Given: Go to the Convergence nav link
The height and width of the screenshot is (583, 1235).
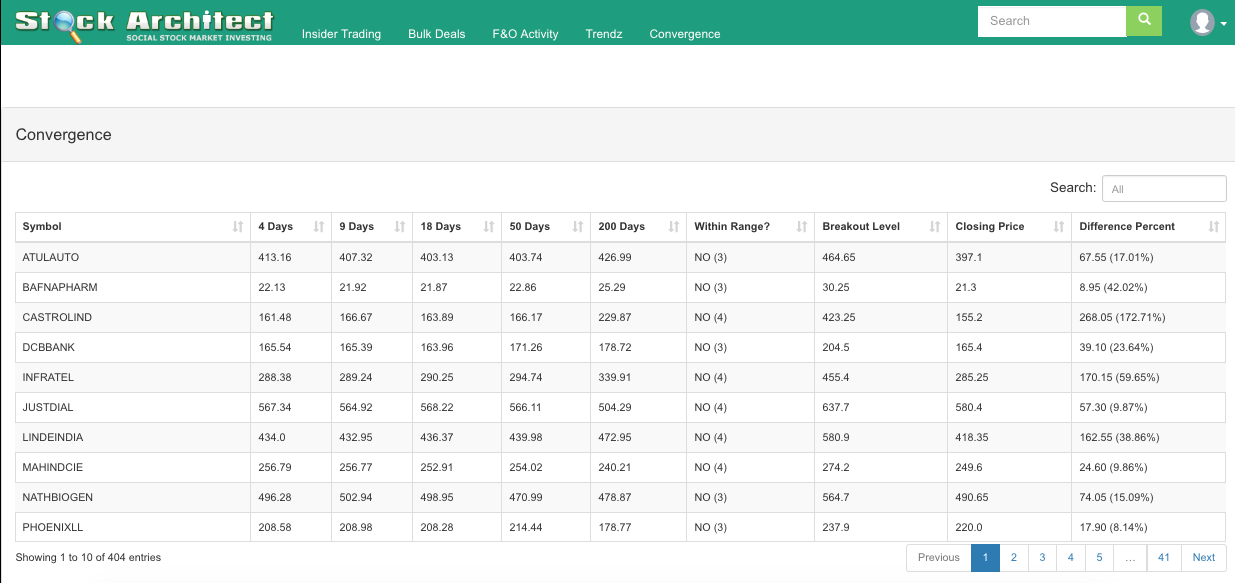Looking at the screenshot, I should (685, 34).
